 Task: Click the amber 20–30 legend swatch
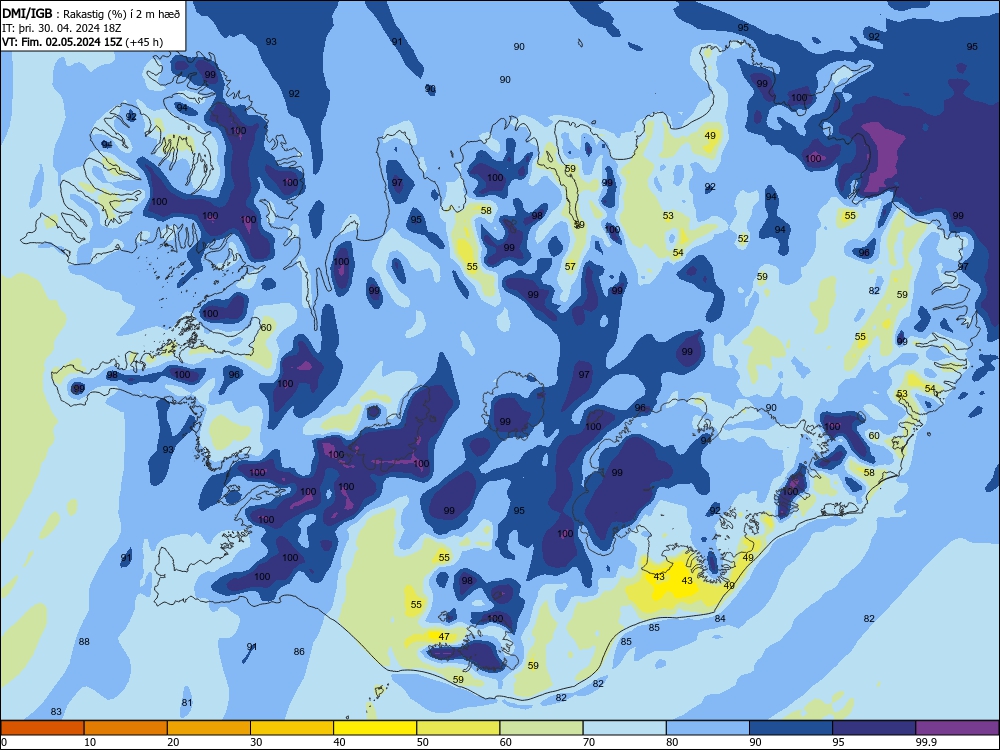pos(209,728)
